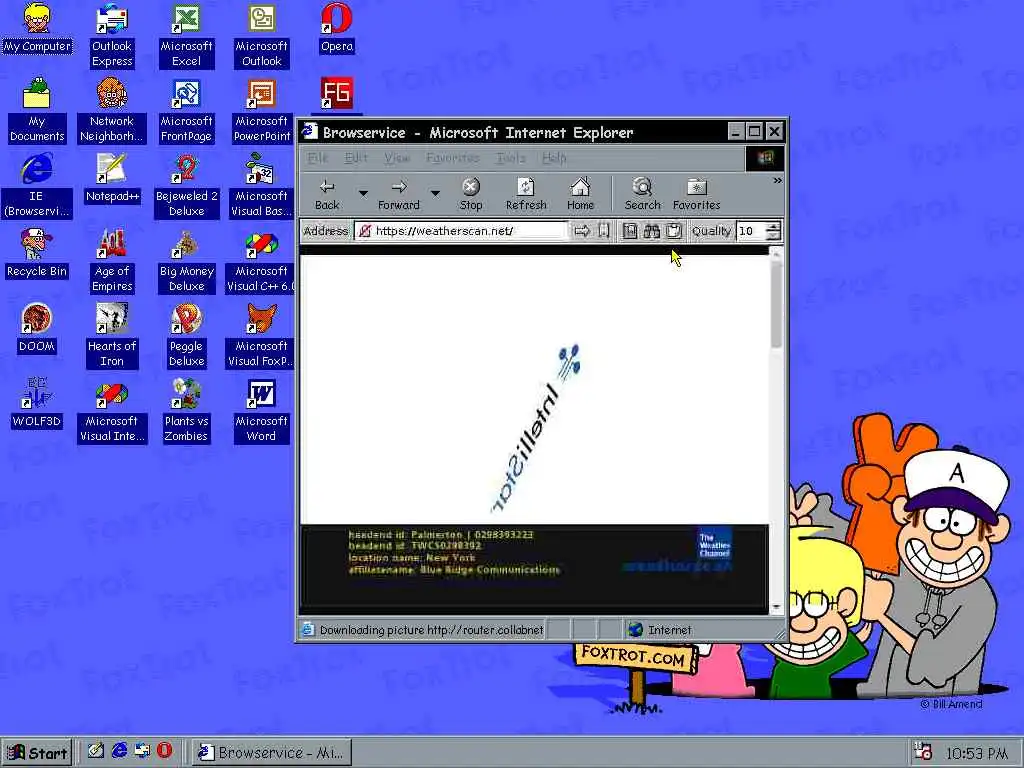Stop the page from loading

[x=471, y=195]
